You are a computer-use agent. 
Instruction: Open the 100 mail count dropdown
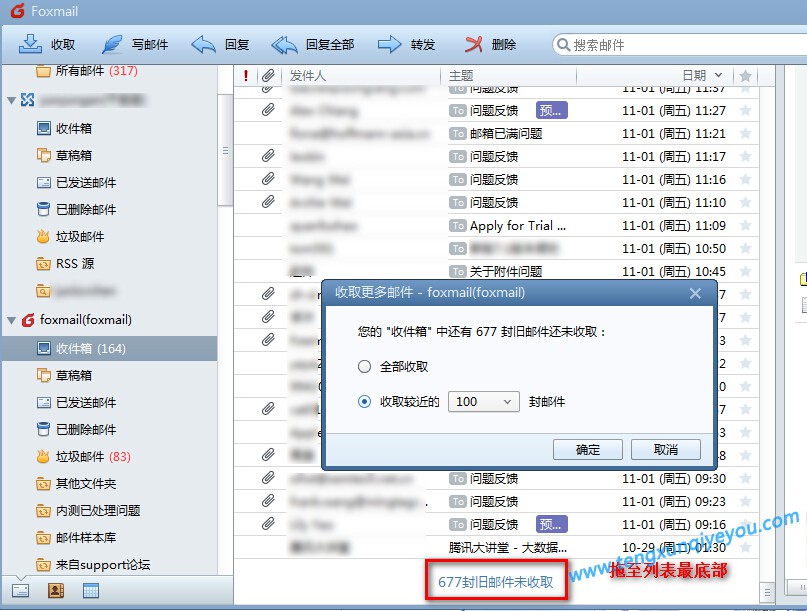(x=483, y=401)
